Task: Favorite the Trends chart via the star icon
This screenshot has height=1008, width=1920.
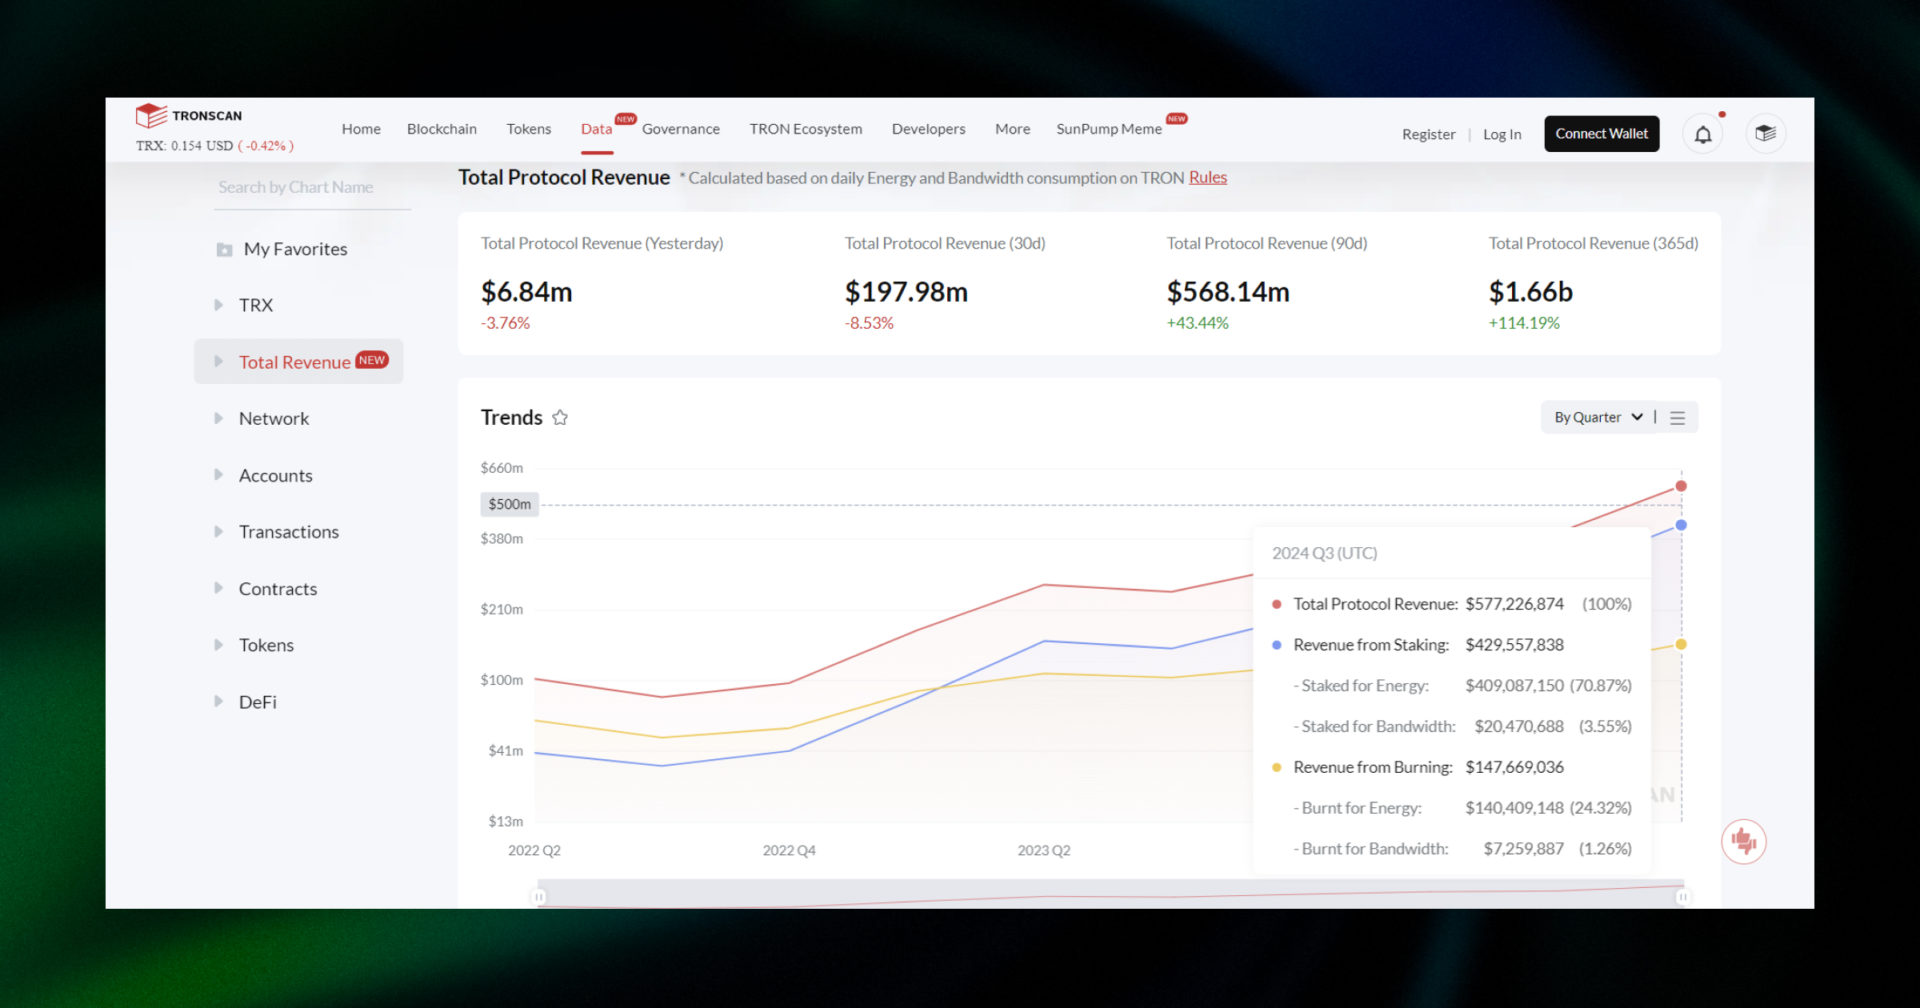Action: [560, 418]
